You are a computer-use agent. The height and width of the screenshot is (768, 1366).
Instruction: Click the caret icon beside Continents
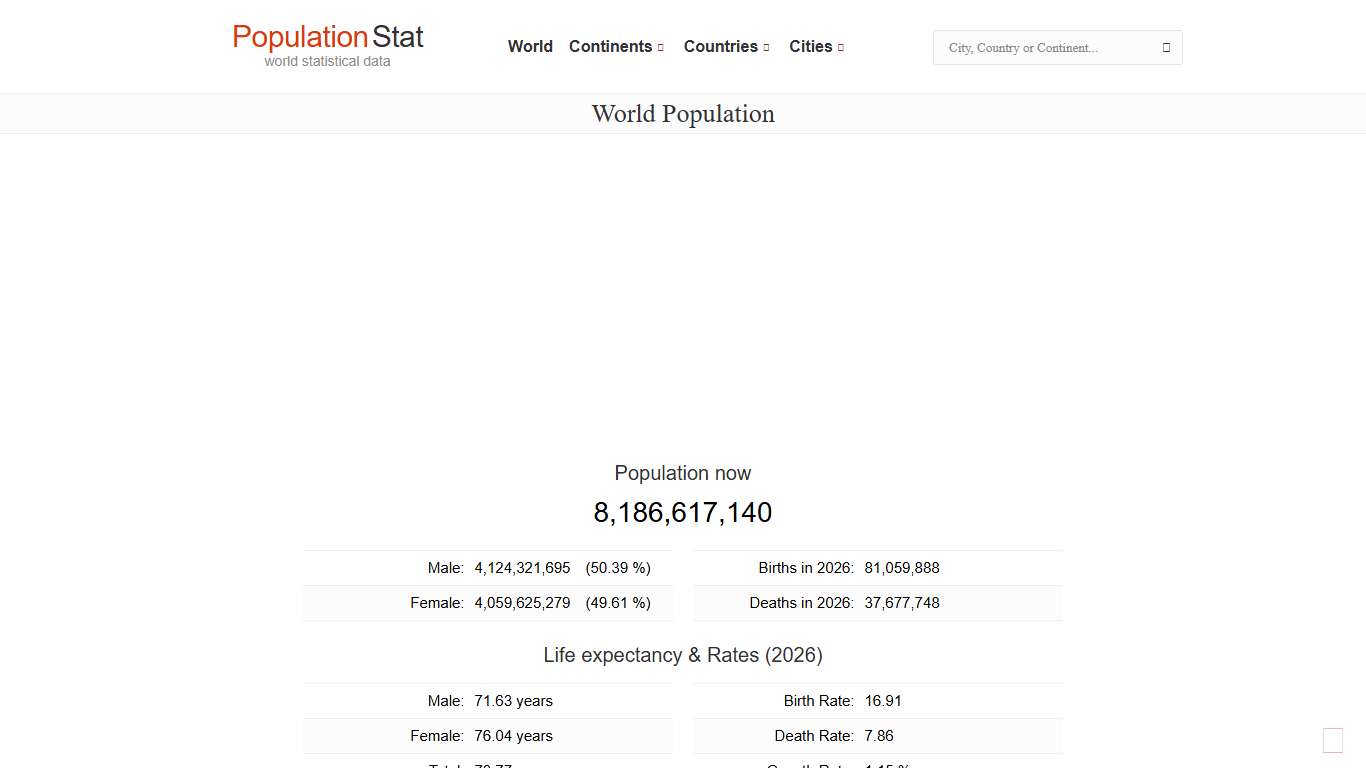(x=661, y=47)
